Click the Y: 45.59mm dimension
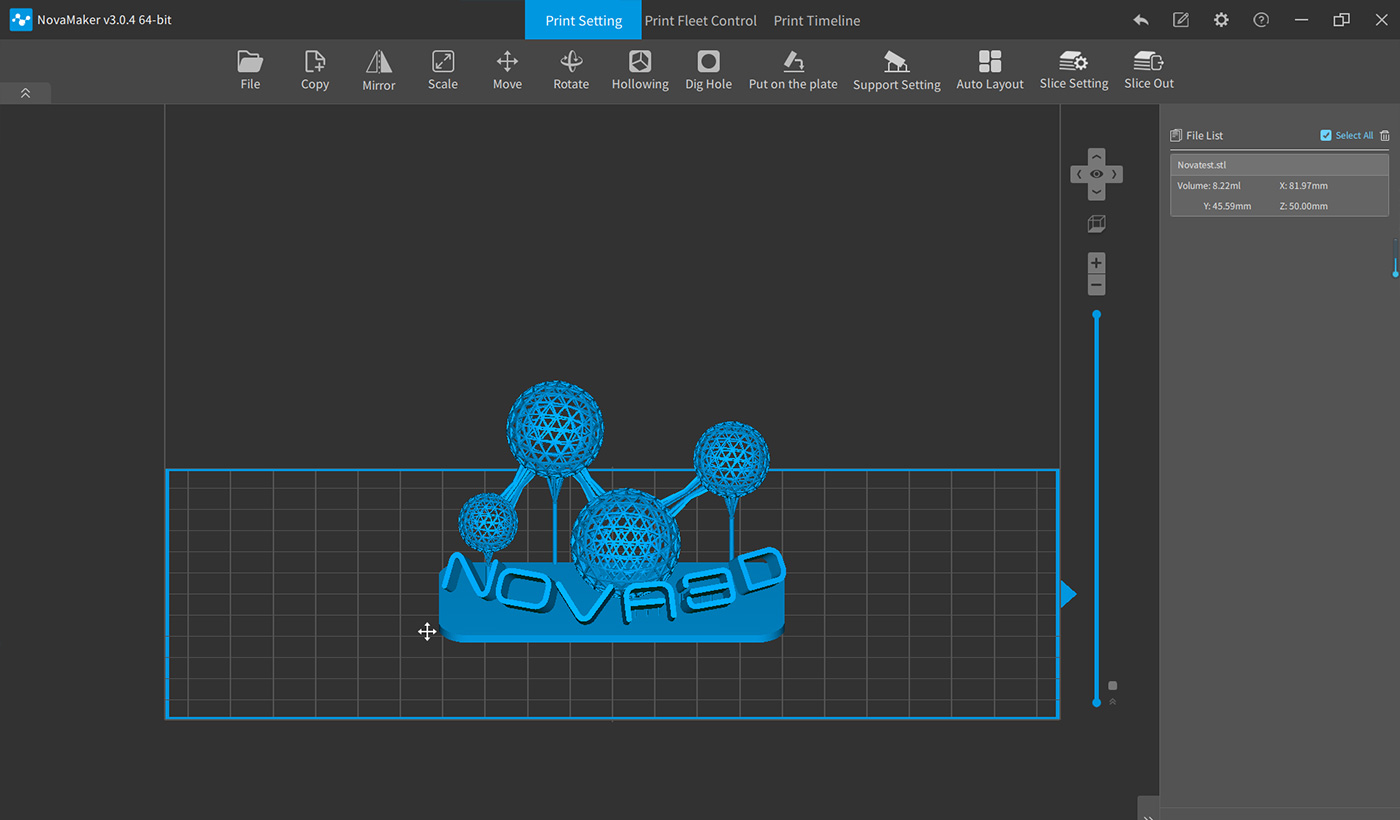Viewport: 1400px width, 820px height. click(x=1228, y=206)
